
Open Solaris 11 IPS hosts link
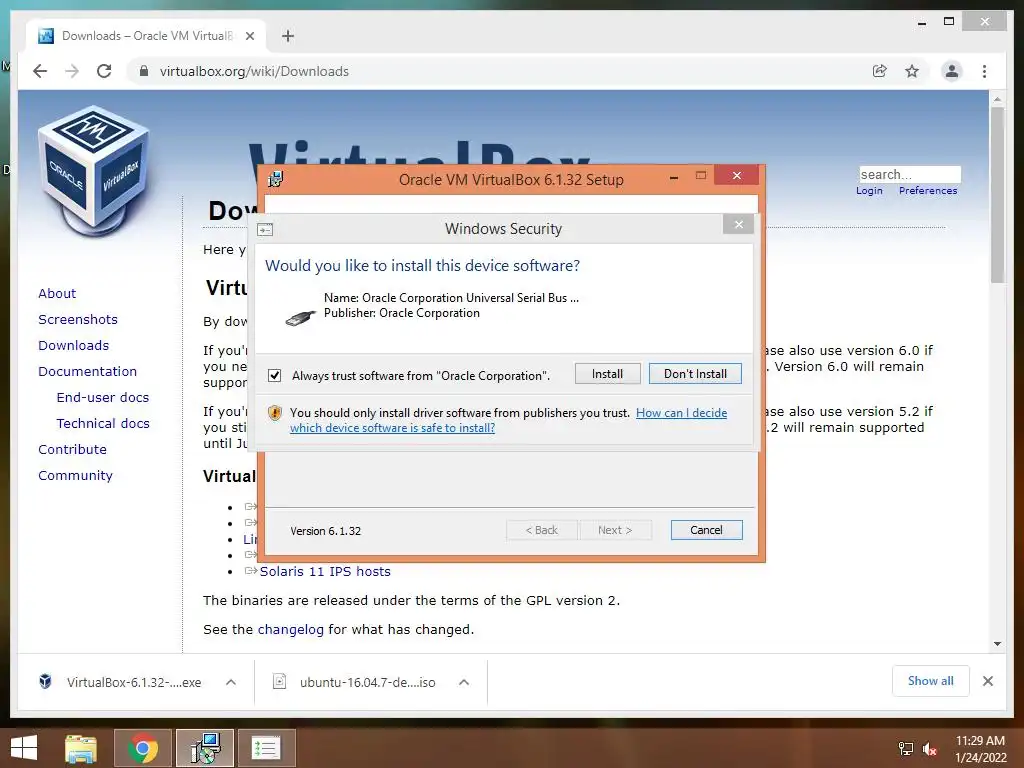coord(325,571)
